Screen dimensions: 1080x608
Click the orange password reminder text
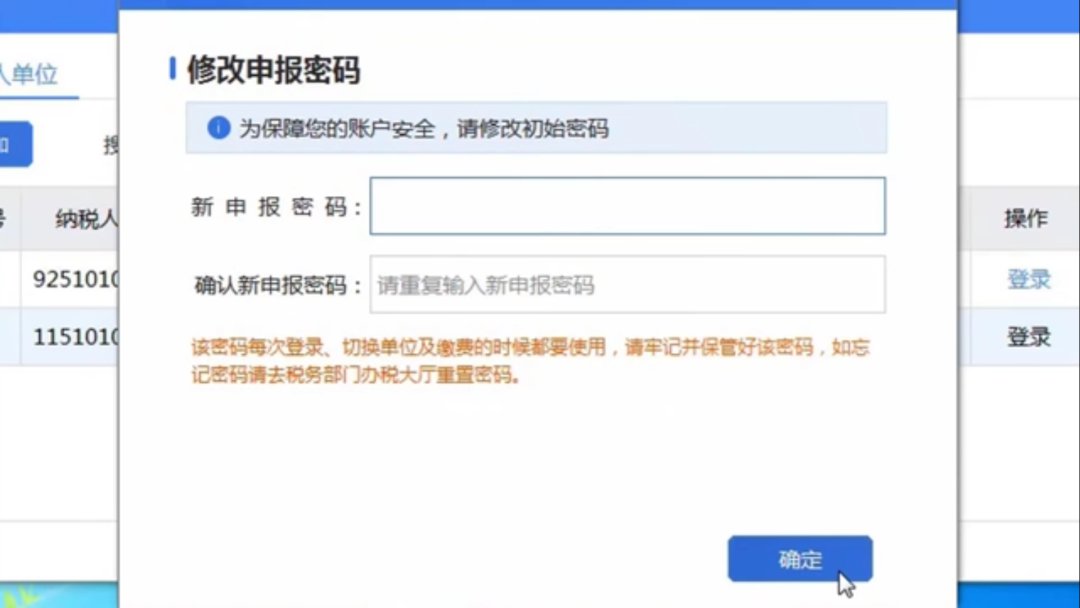point(530,361)
